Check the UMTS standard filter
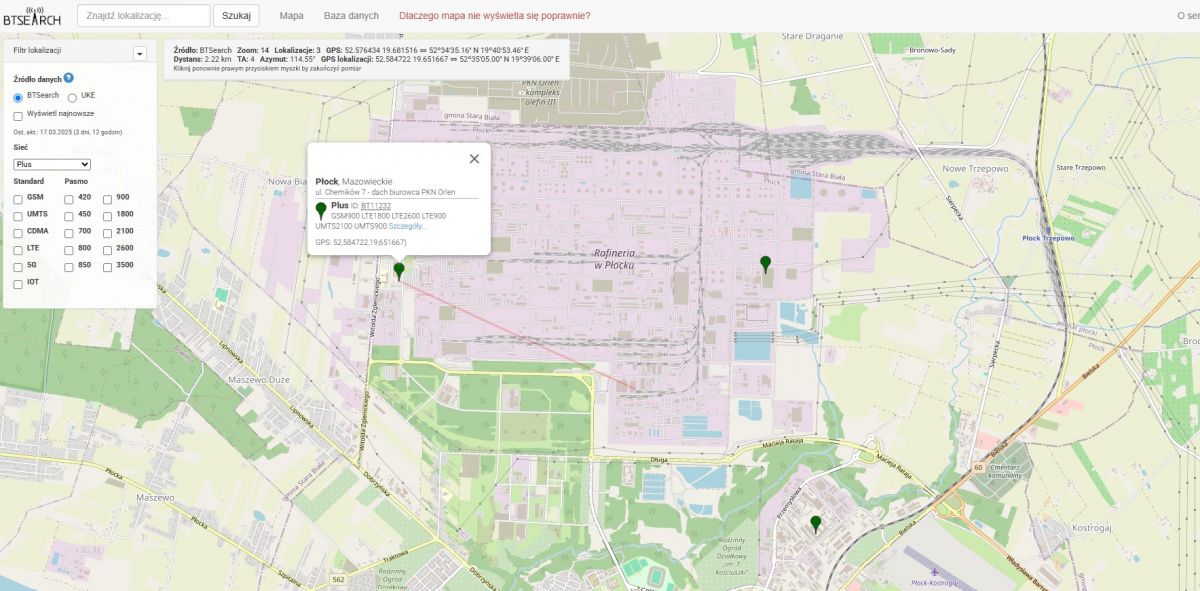The image size is (1200, 591). coord(18,216)
